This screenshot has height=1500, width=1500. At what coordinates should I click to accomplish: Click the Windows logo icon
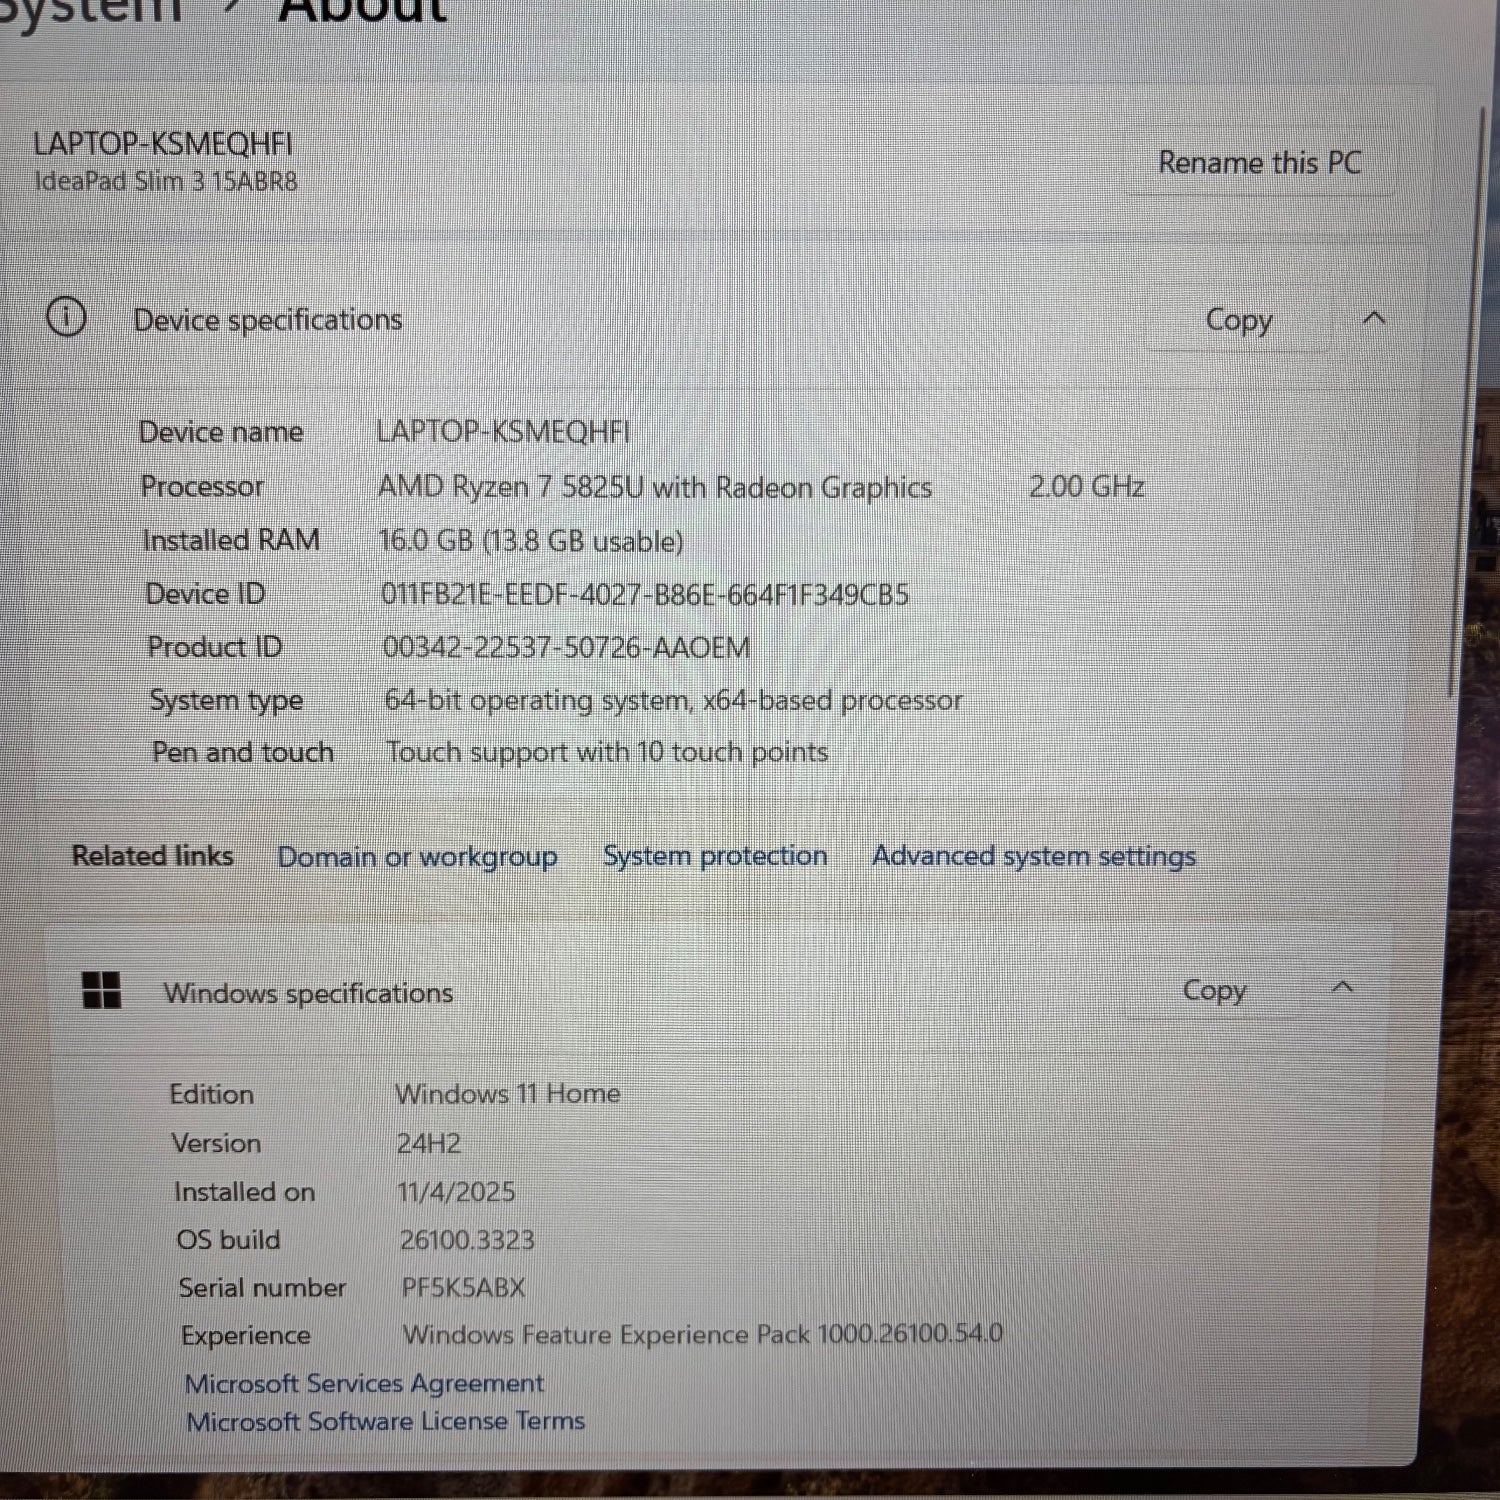click(101, 990)
